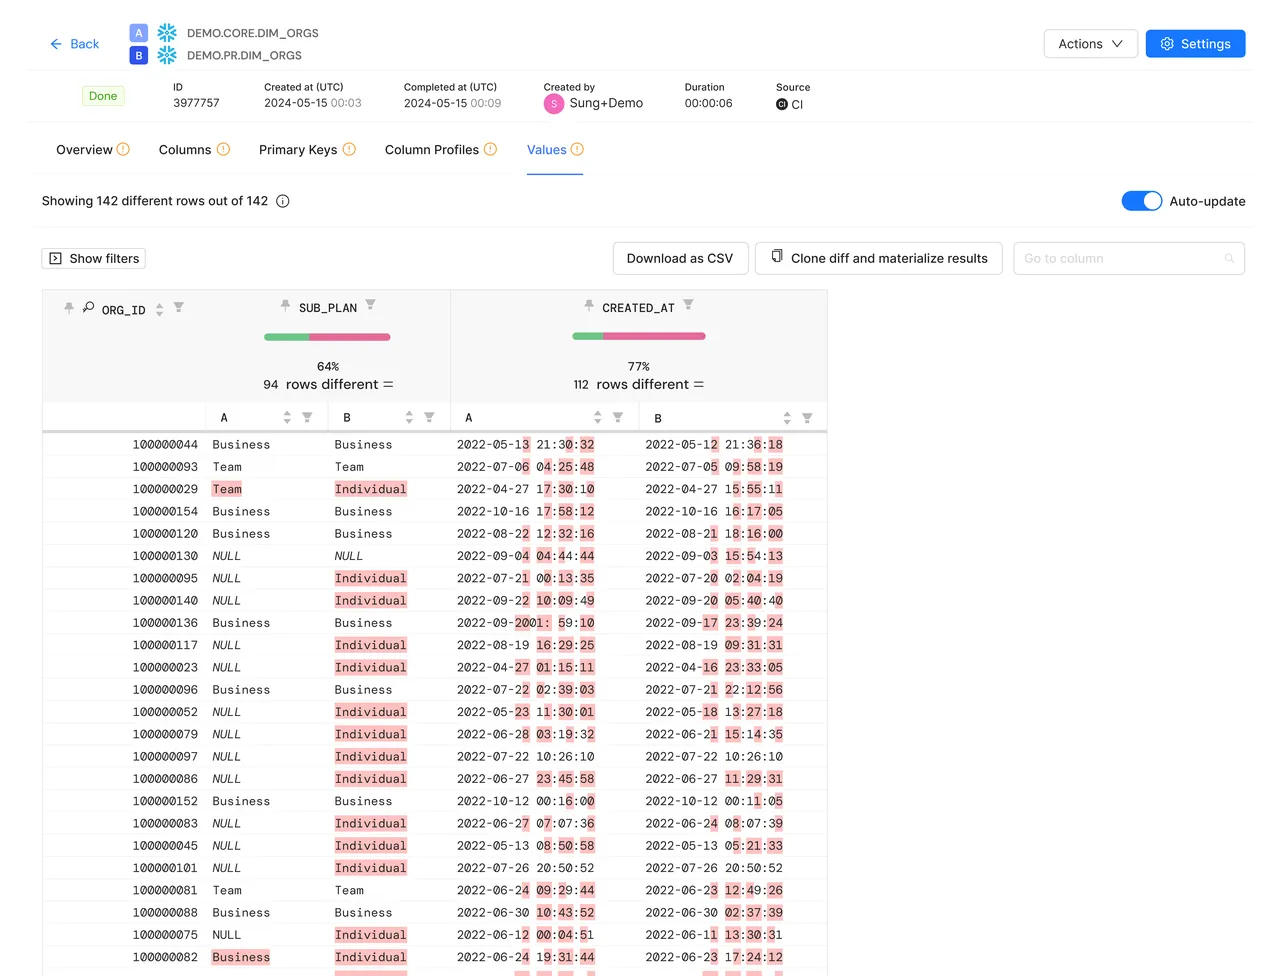Open the Actions dropdown

coord(1091,44)
